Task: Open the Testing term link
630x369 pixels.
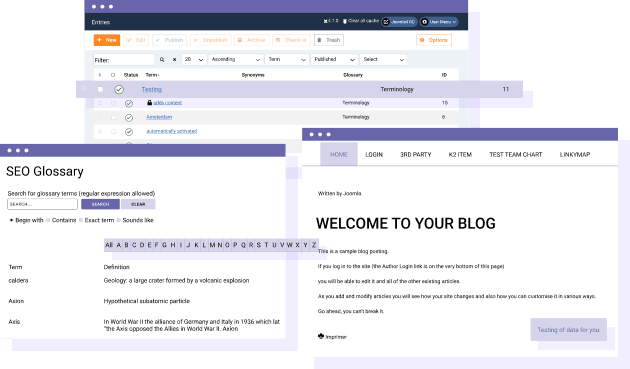Action: (152, 89)
